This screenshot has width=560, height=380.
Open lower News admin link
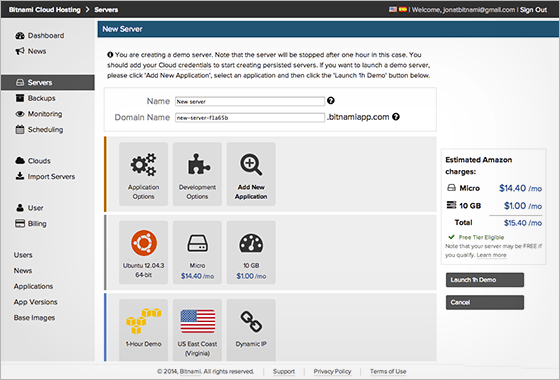23,271
